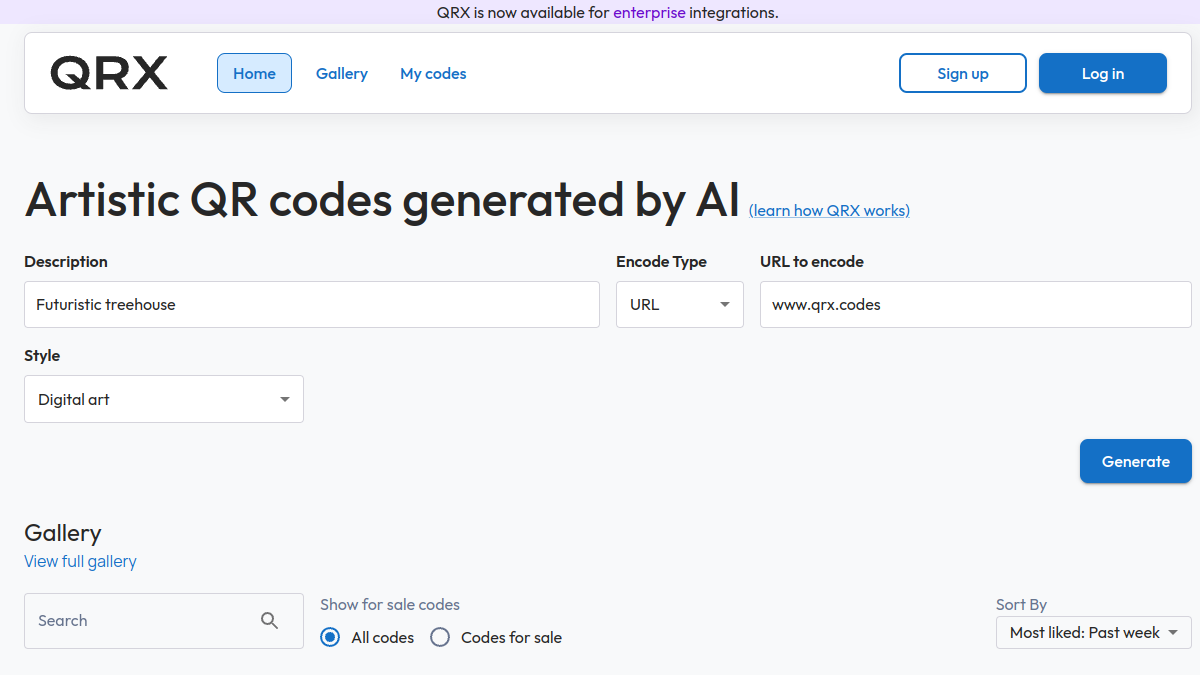The height and width of the screenshot is (675, 1200).
Task: Follow the enterprise link in the banner
Action: pos(649,13)
